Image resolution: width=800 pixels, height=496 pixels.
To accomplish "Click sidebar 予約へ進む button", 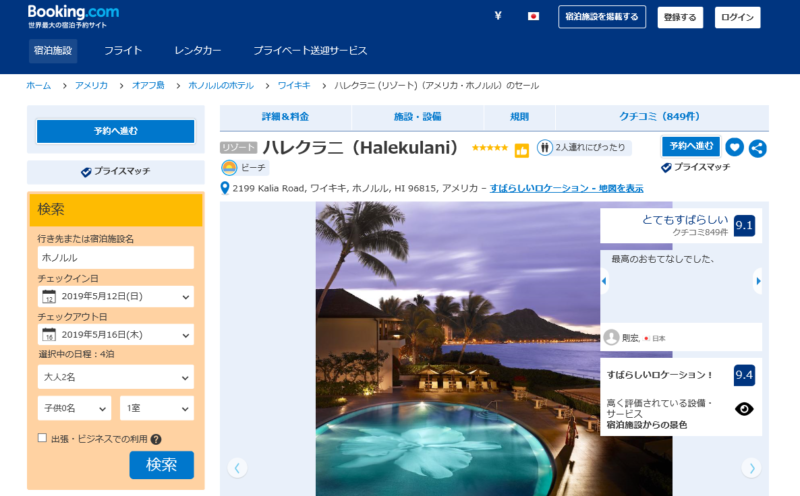I will pos(116,131).
